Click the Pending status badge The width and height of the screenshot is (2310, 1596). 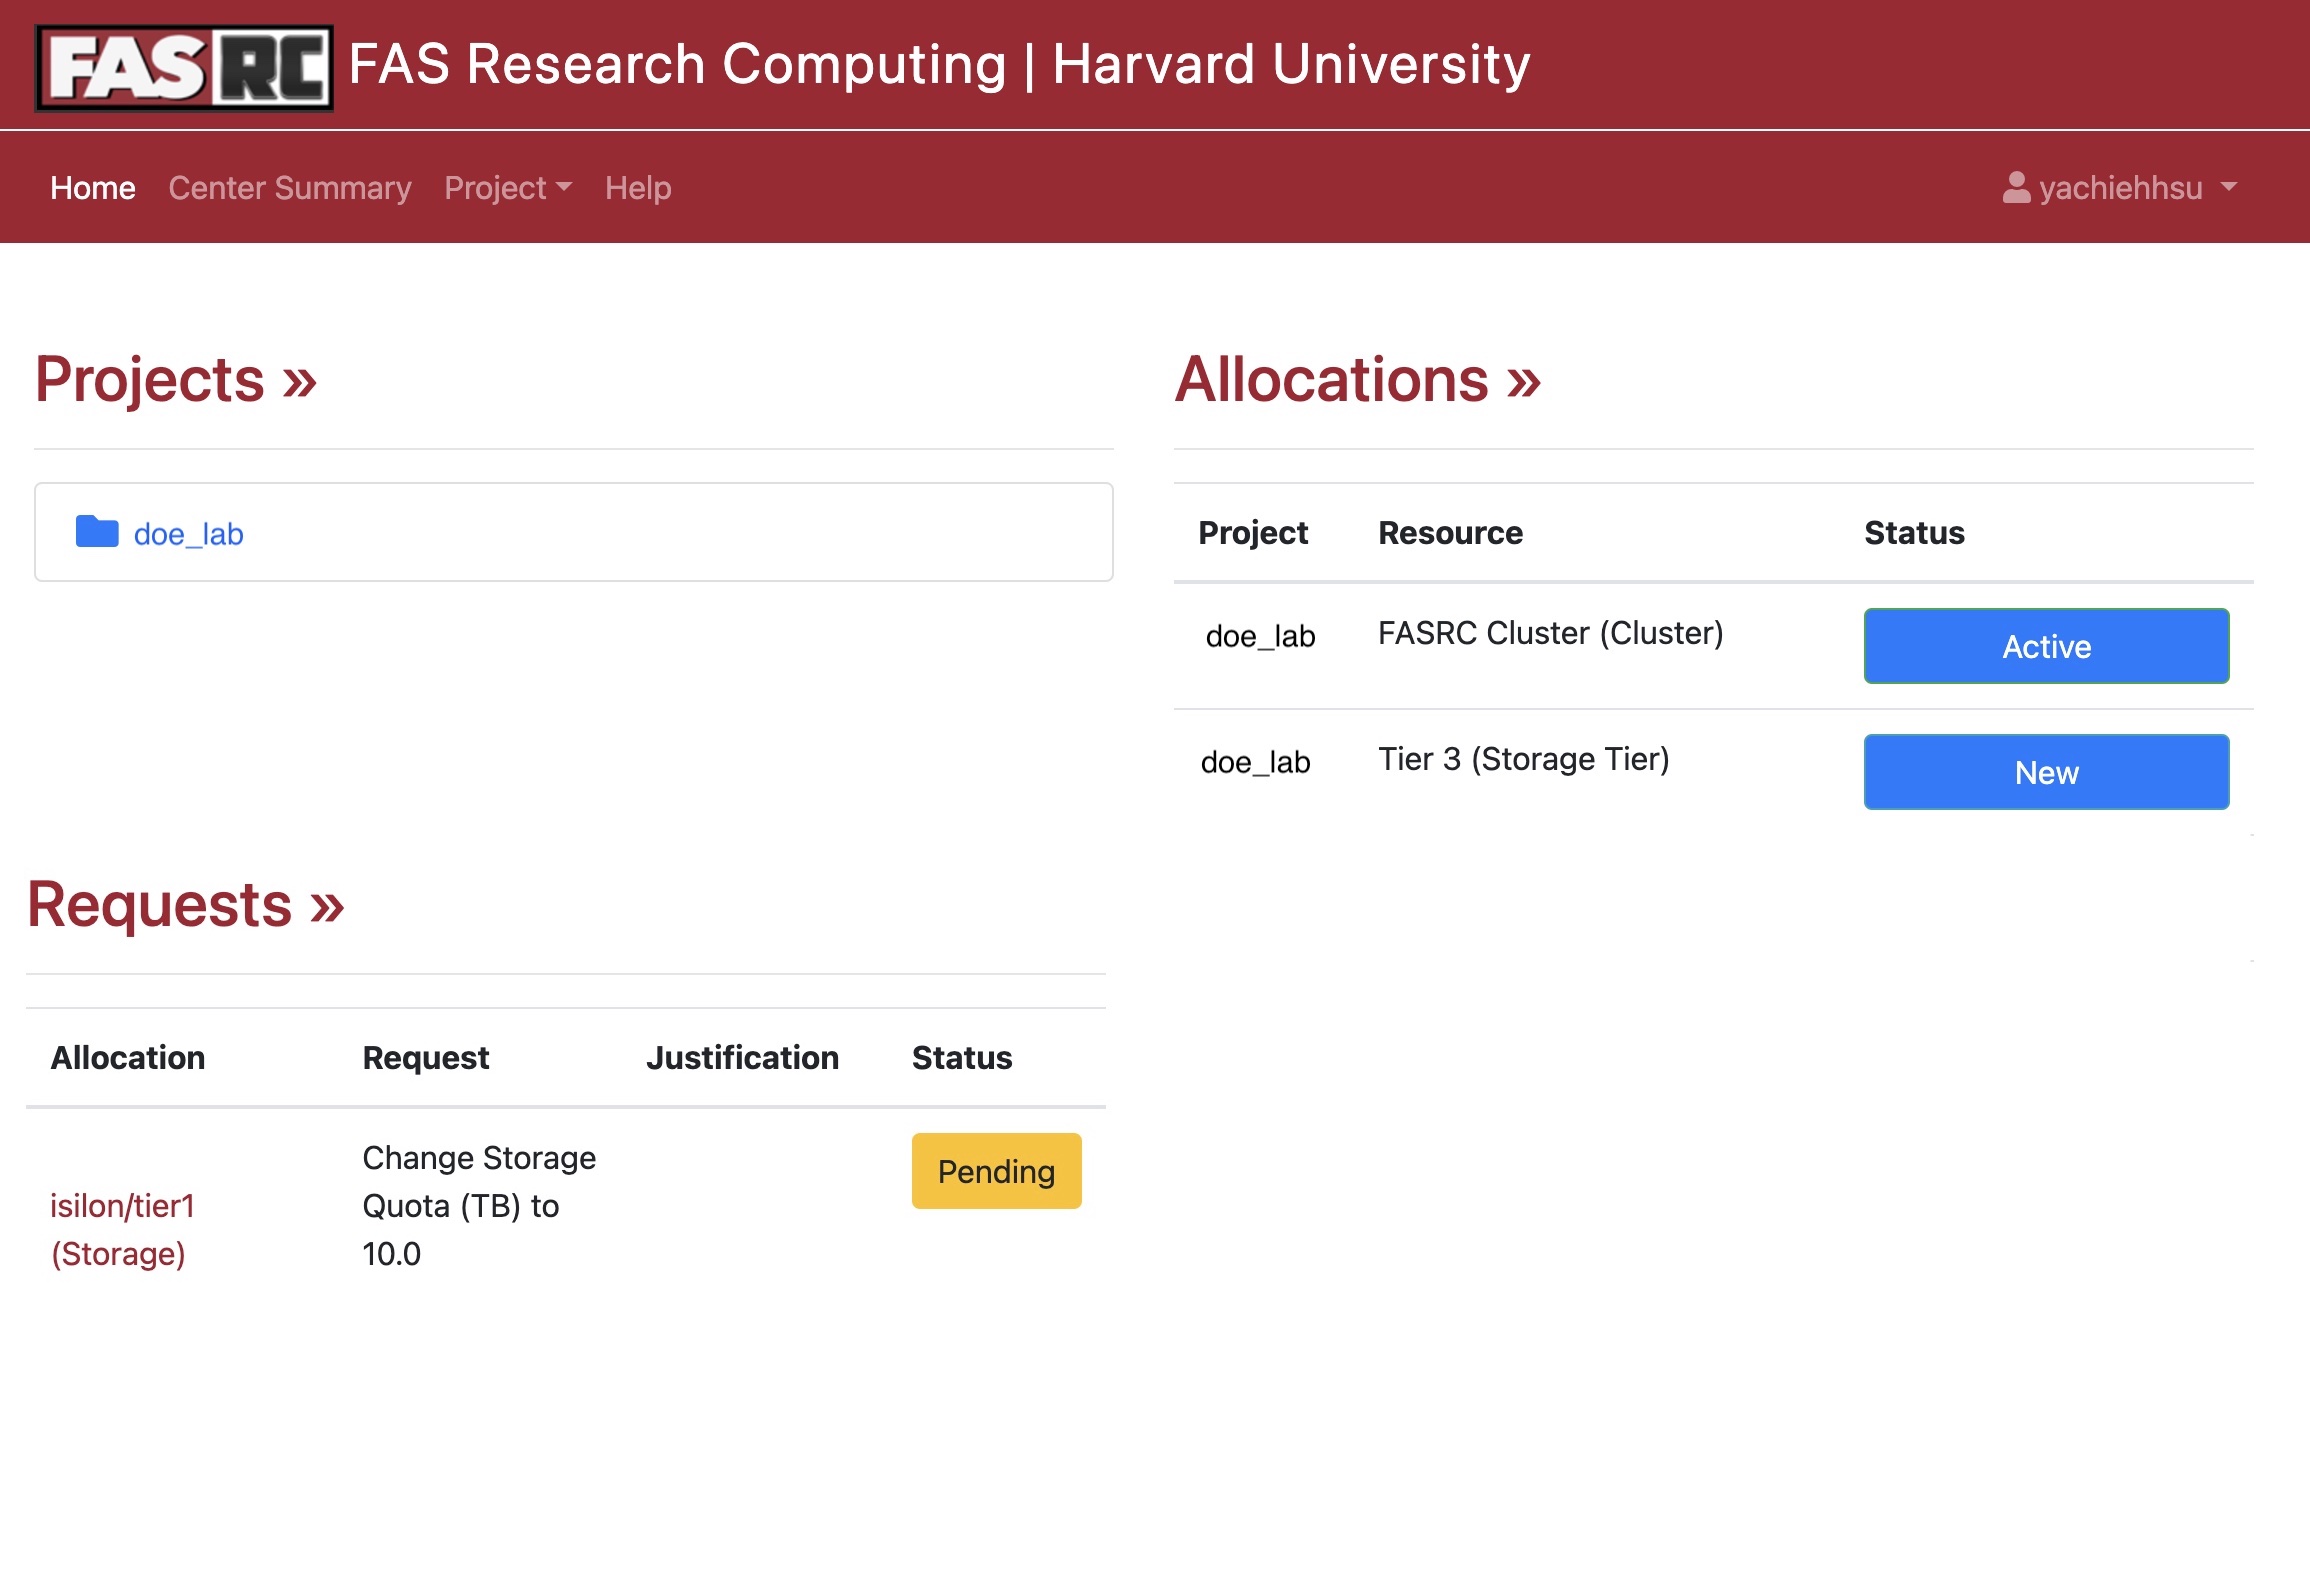(x=996, y=1171)
